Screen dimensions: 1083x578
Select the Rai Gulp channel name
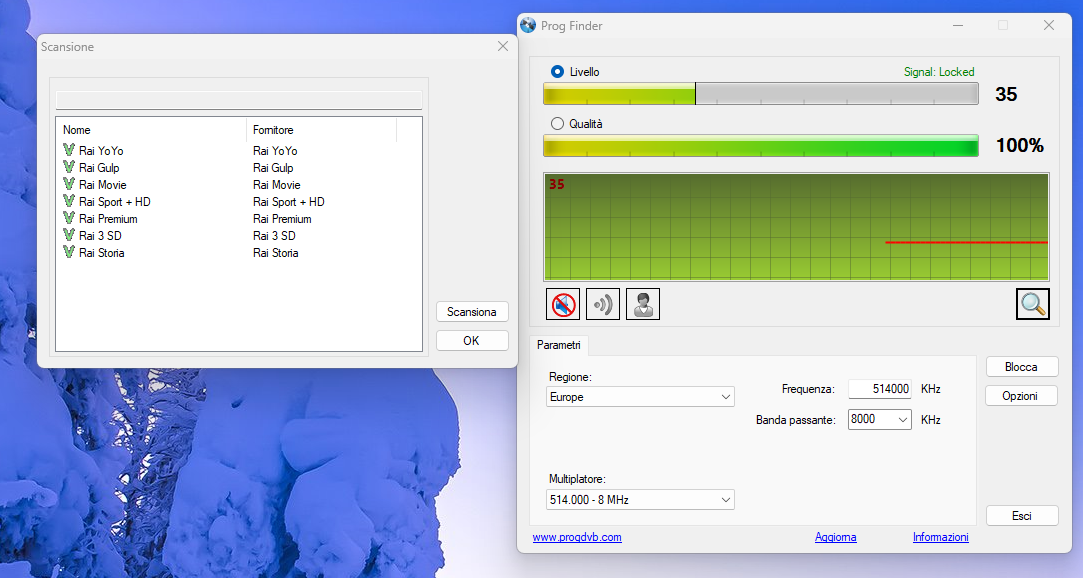[x=99, y=168]
